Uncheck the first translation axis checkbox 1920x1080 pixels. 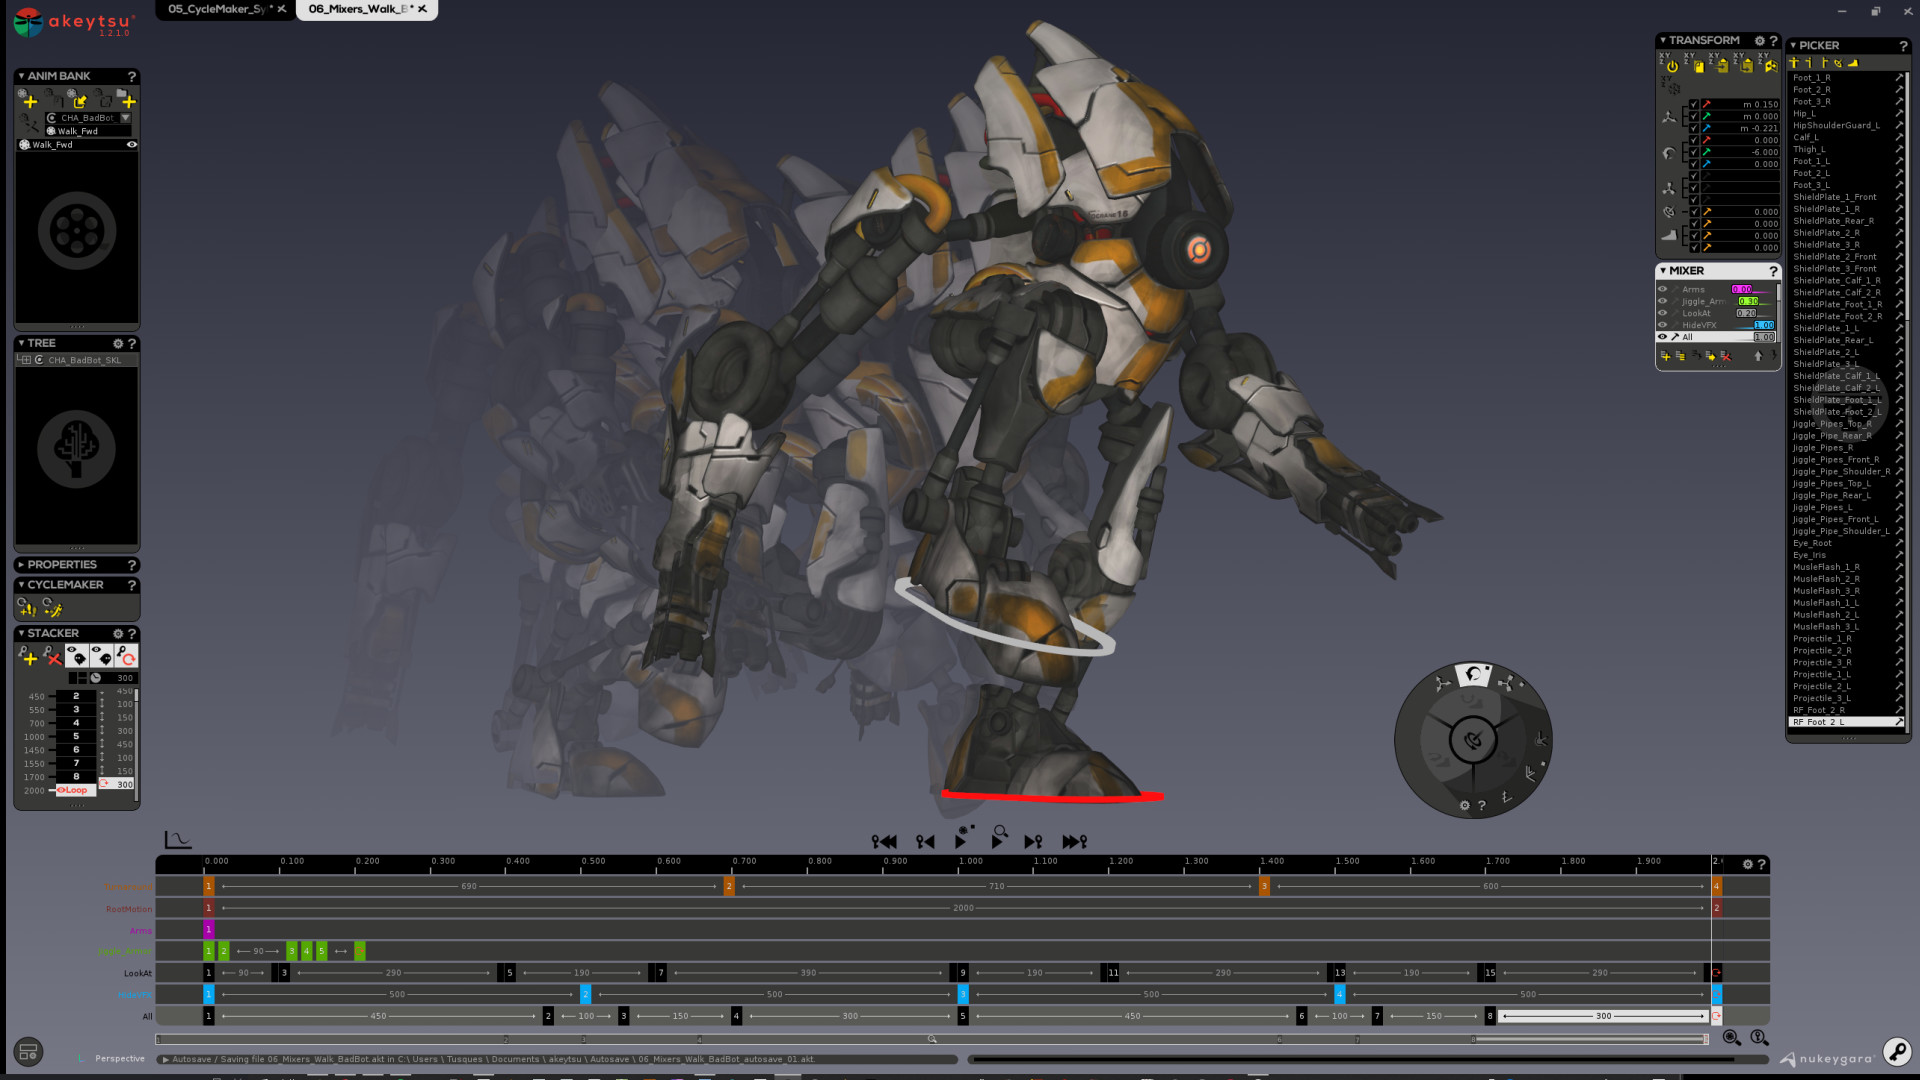pyautogui.click(x=1694, y=104)
